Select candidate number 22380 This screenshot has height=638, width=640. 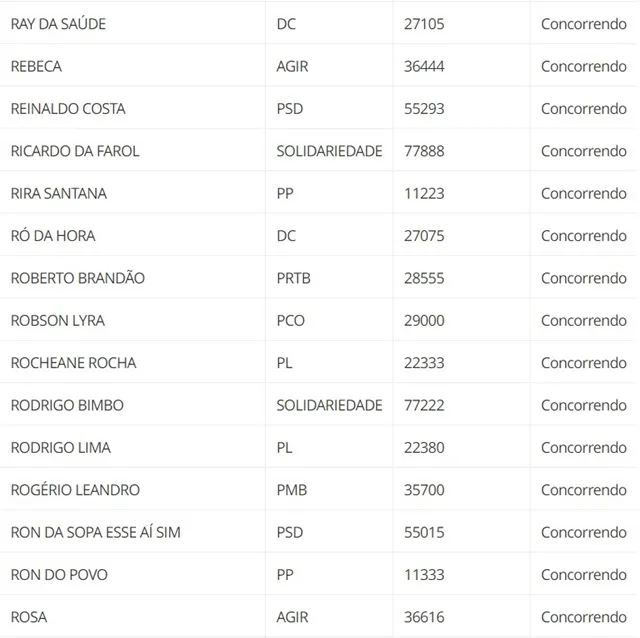[424, 448]
